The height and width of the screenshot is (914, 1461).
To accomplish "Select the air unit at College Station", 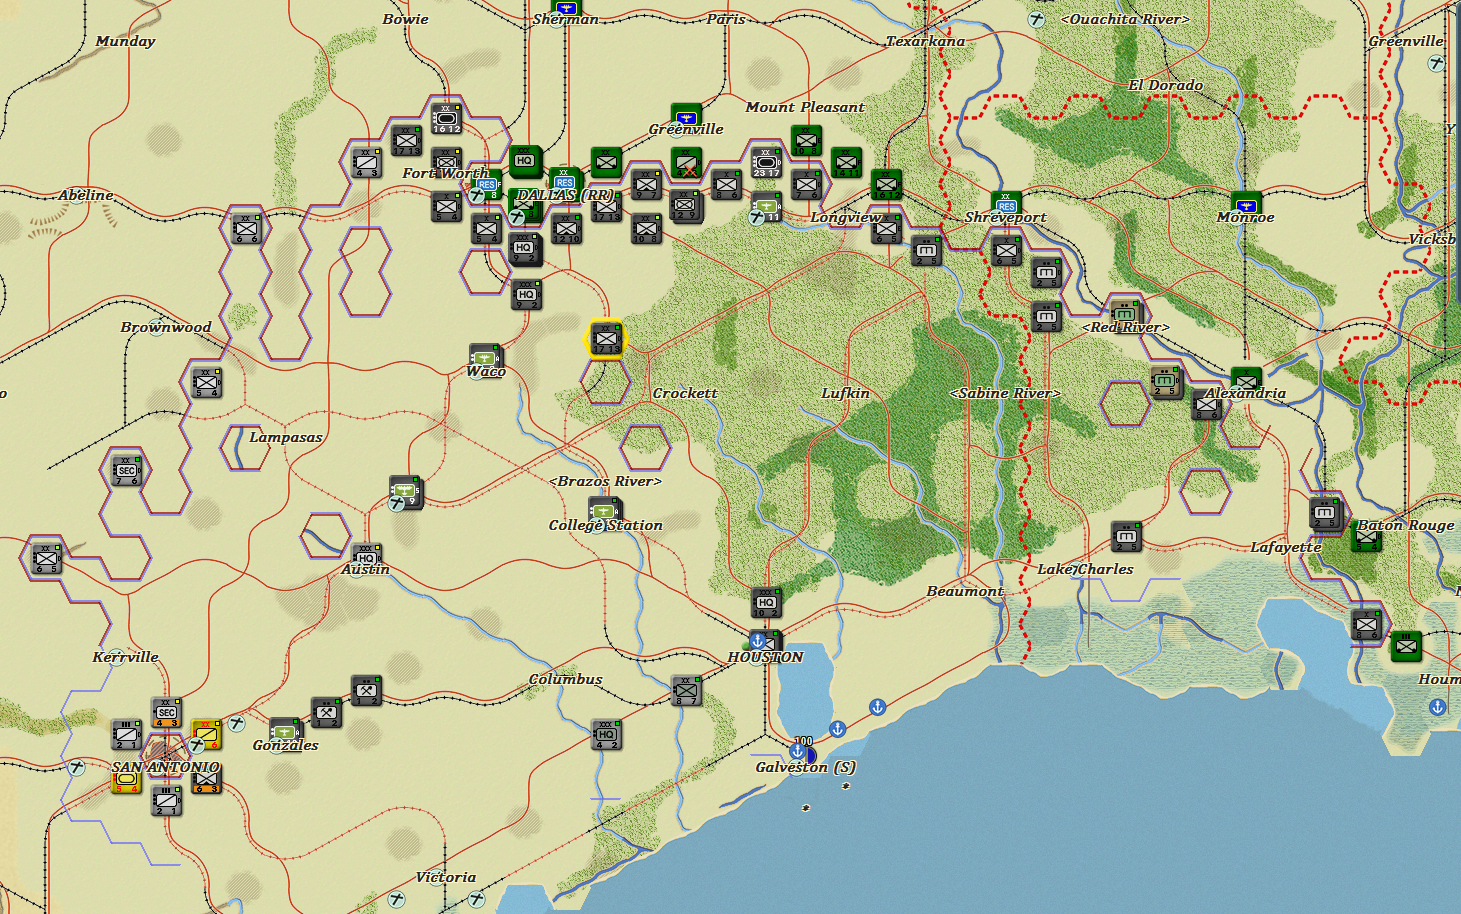I will click(604, 510).
